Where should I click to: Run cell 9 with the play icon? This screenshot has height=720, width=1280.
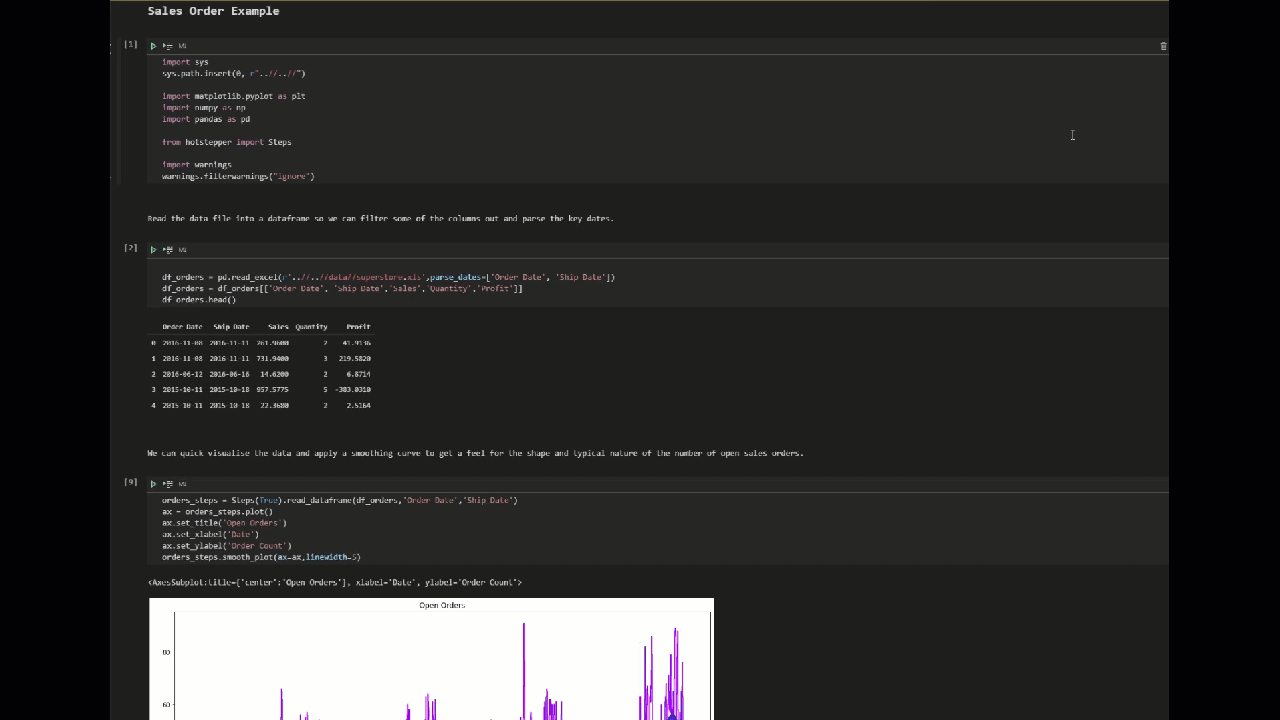[153, 484]
